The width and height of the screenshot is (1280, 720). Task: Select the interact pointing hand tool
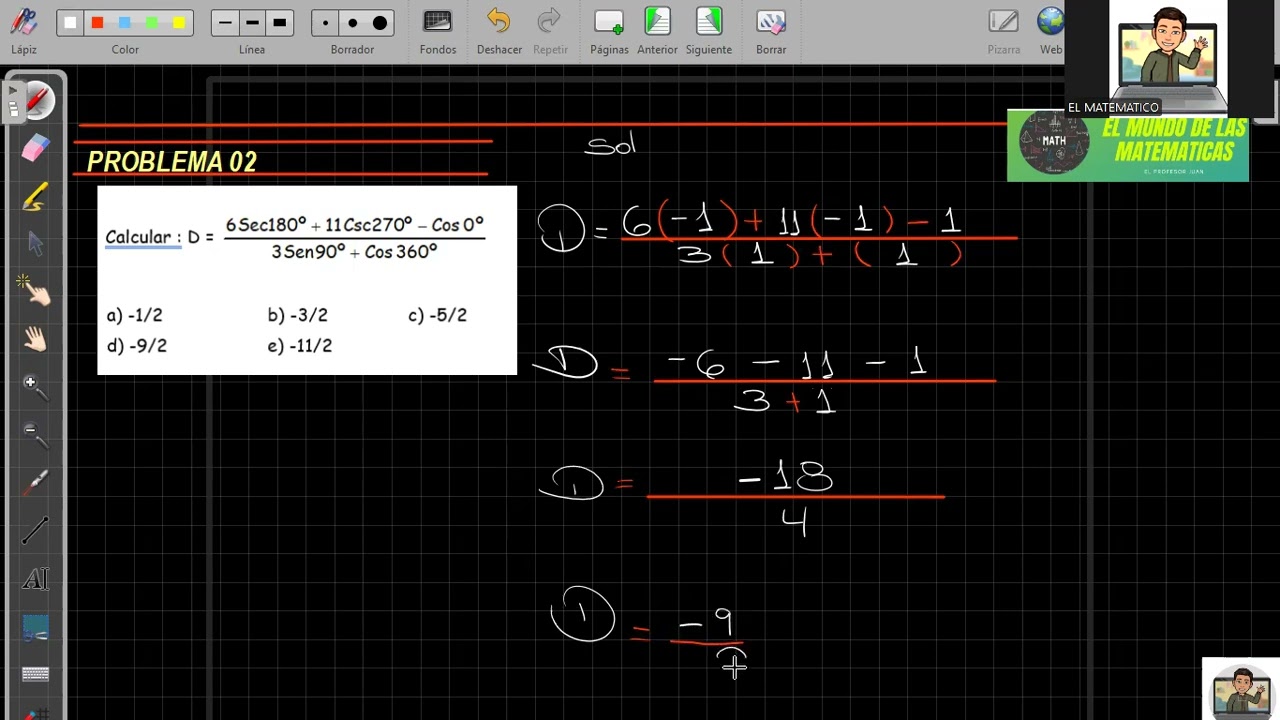click(35, 291)
